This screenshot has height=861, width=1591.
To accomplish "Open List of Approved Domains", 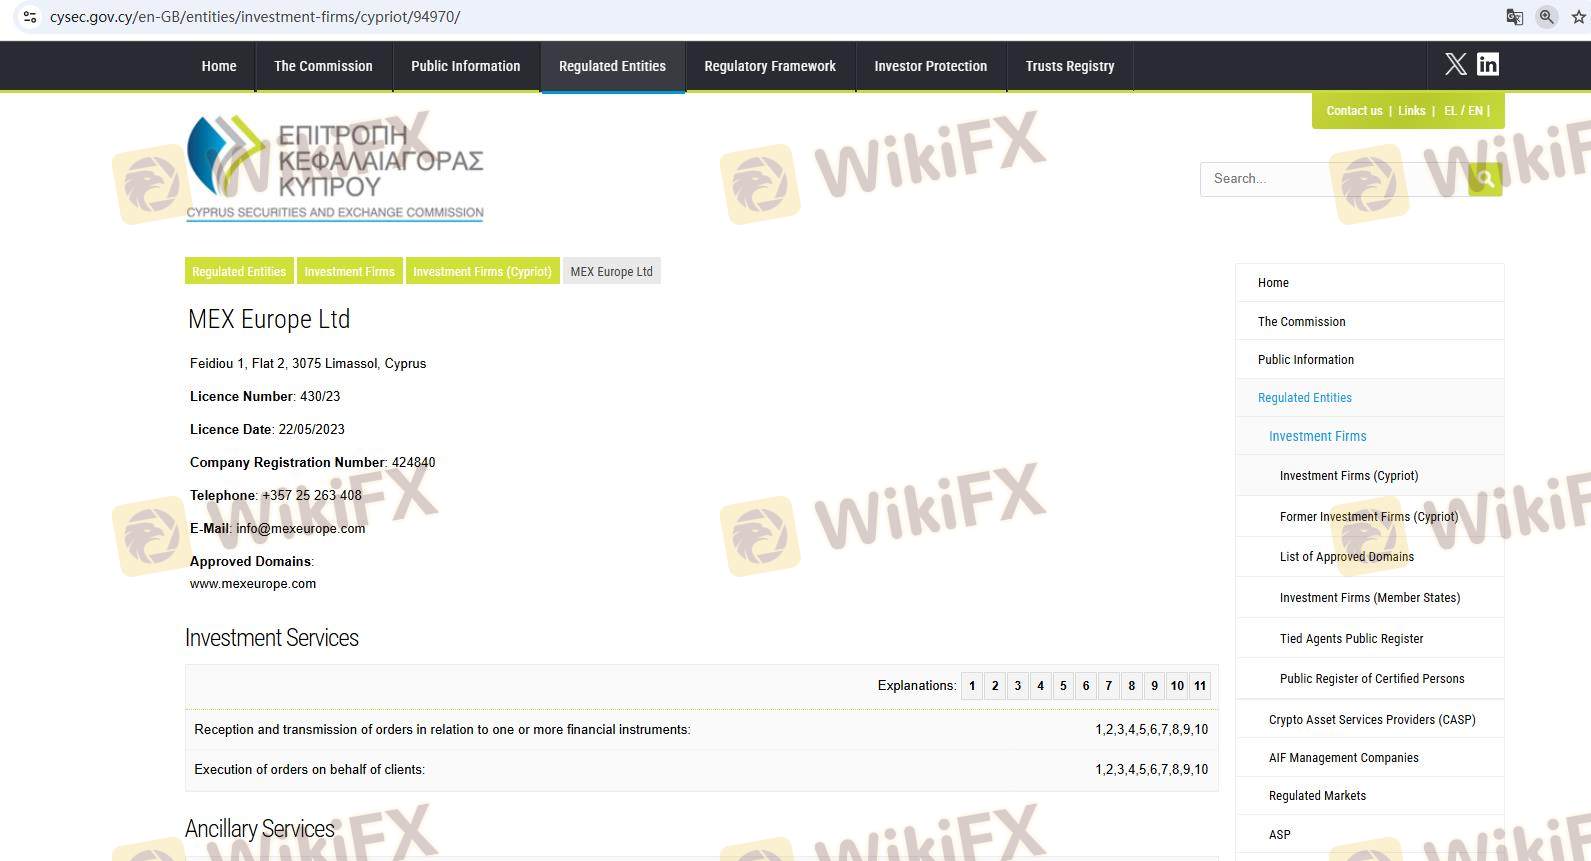I will click(1370, 557).
